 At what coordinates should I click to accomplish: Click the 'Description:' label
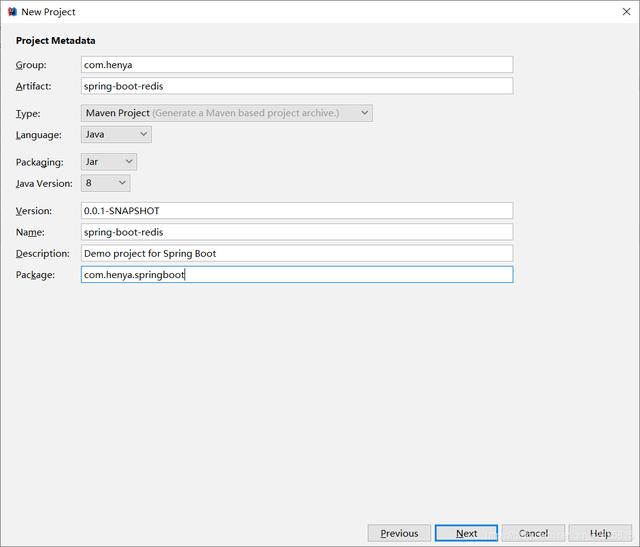click(43, 253)
